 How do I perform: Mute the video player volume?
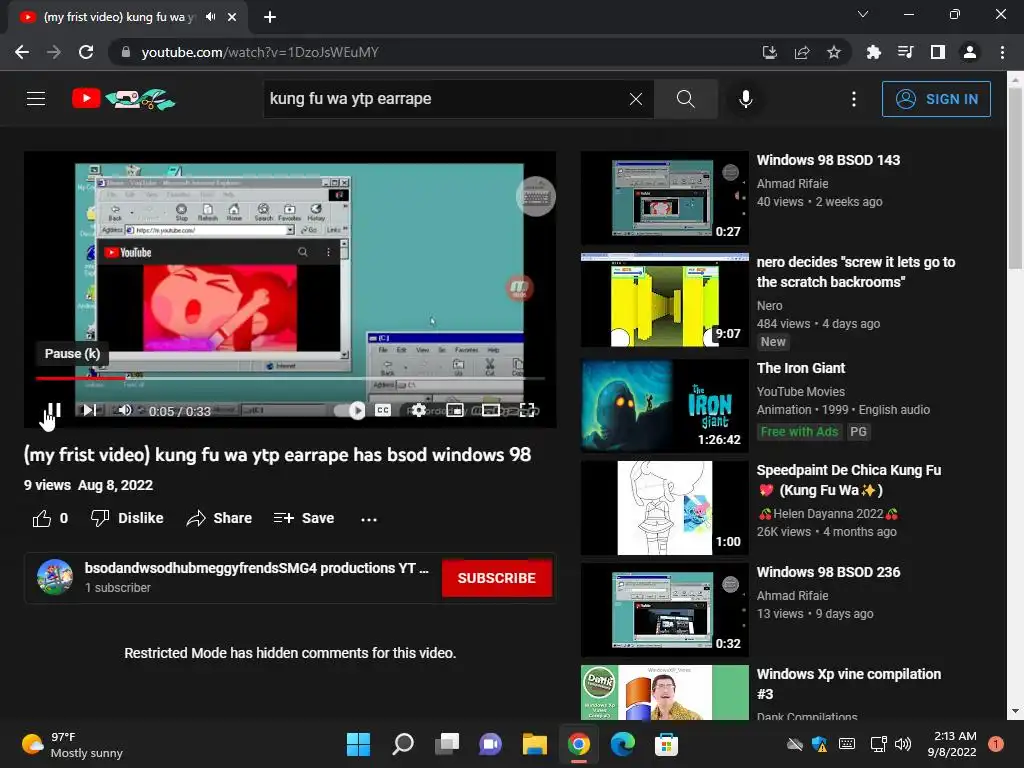(x=124, y=410)
